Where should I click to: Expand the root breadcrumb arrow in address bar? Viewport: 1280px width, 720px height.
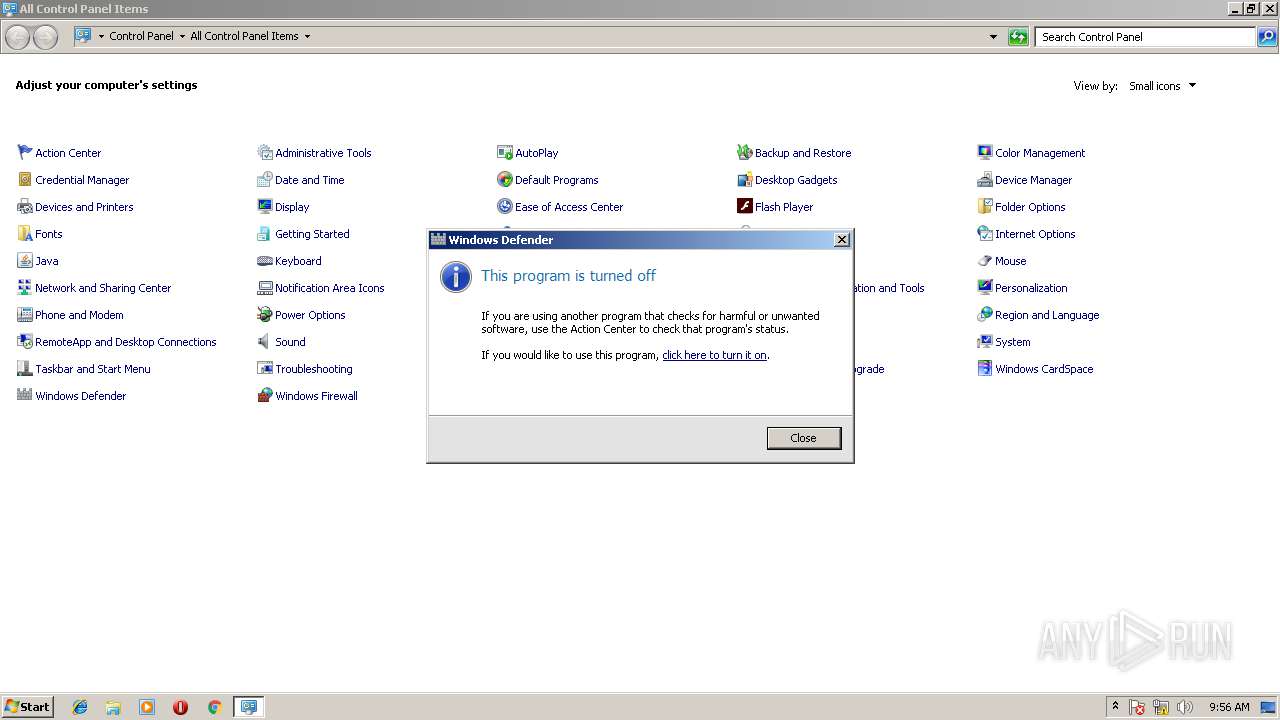pyautogui.click(x=101, y=36)
